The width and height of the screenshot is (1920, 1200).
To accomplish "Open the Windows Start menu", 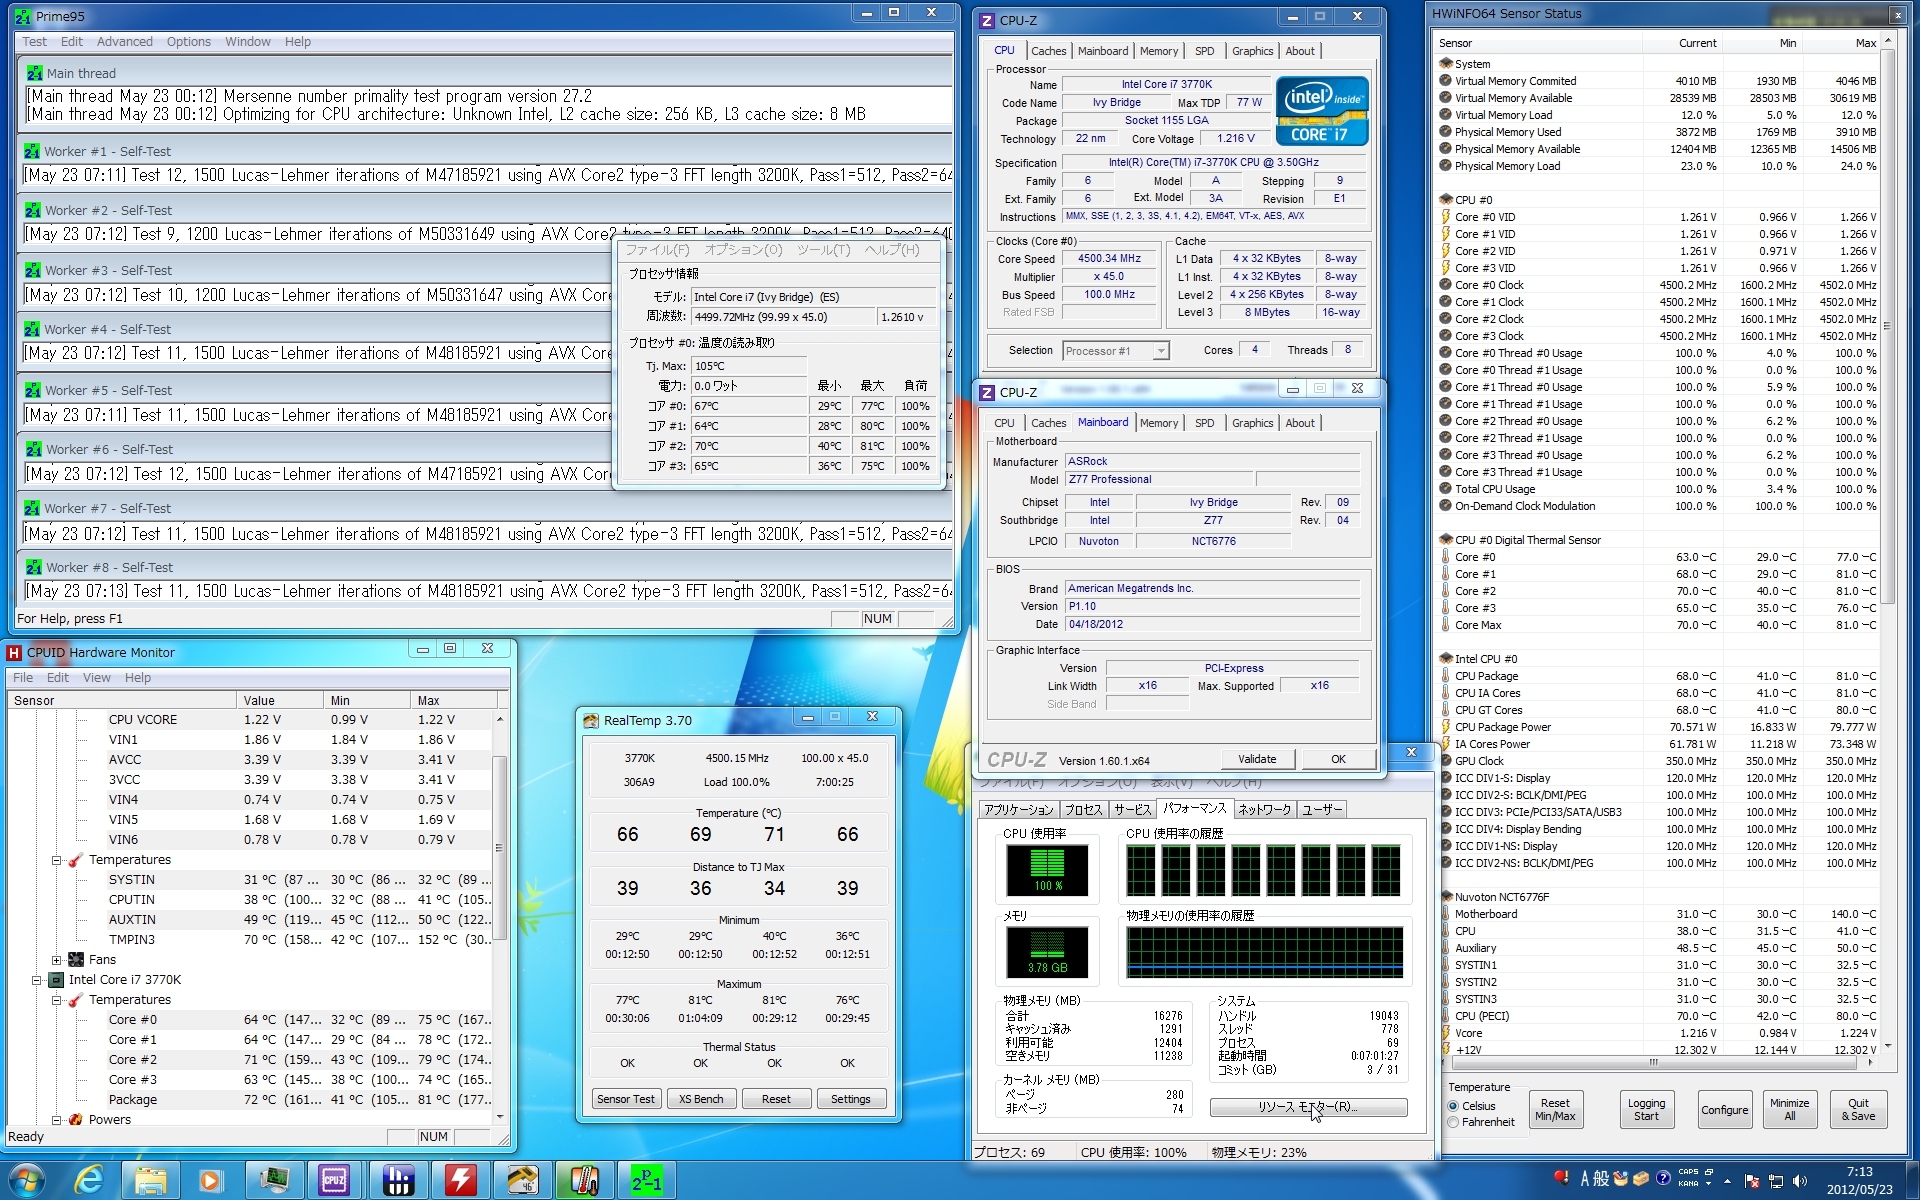I will (27, 1181).
